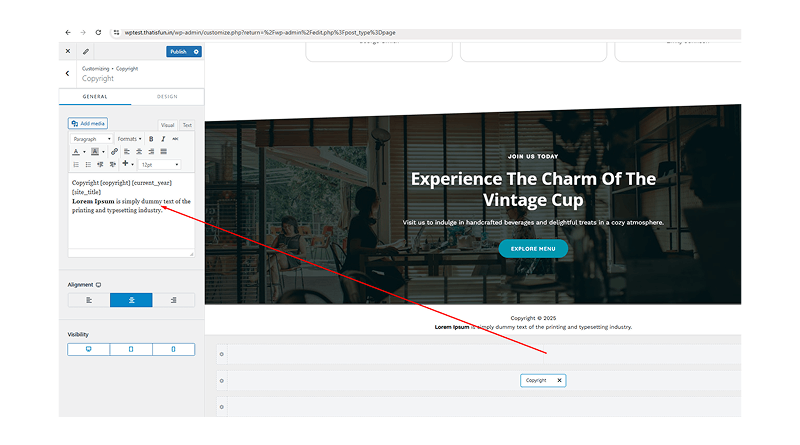Image resolution: width=800 pixels, height=445 pixels.
Task: Align editor text right
Action: (151, 152)
